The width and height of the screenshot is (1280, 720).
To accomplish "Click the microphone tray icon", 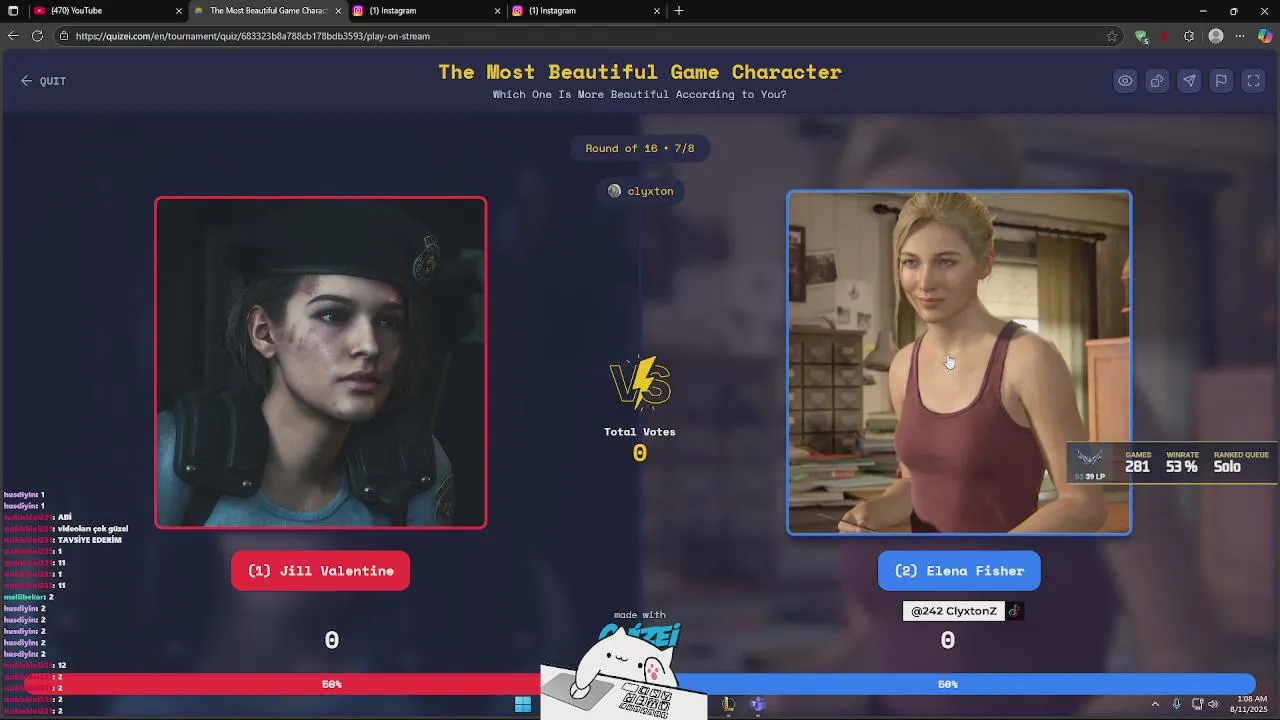I will (x=1177, y=704).
